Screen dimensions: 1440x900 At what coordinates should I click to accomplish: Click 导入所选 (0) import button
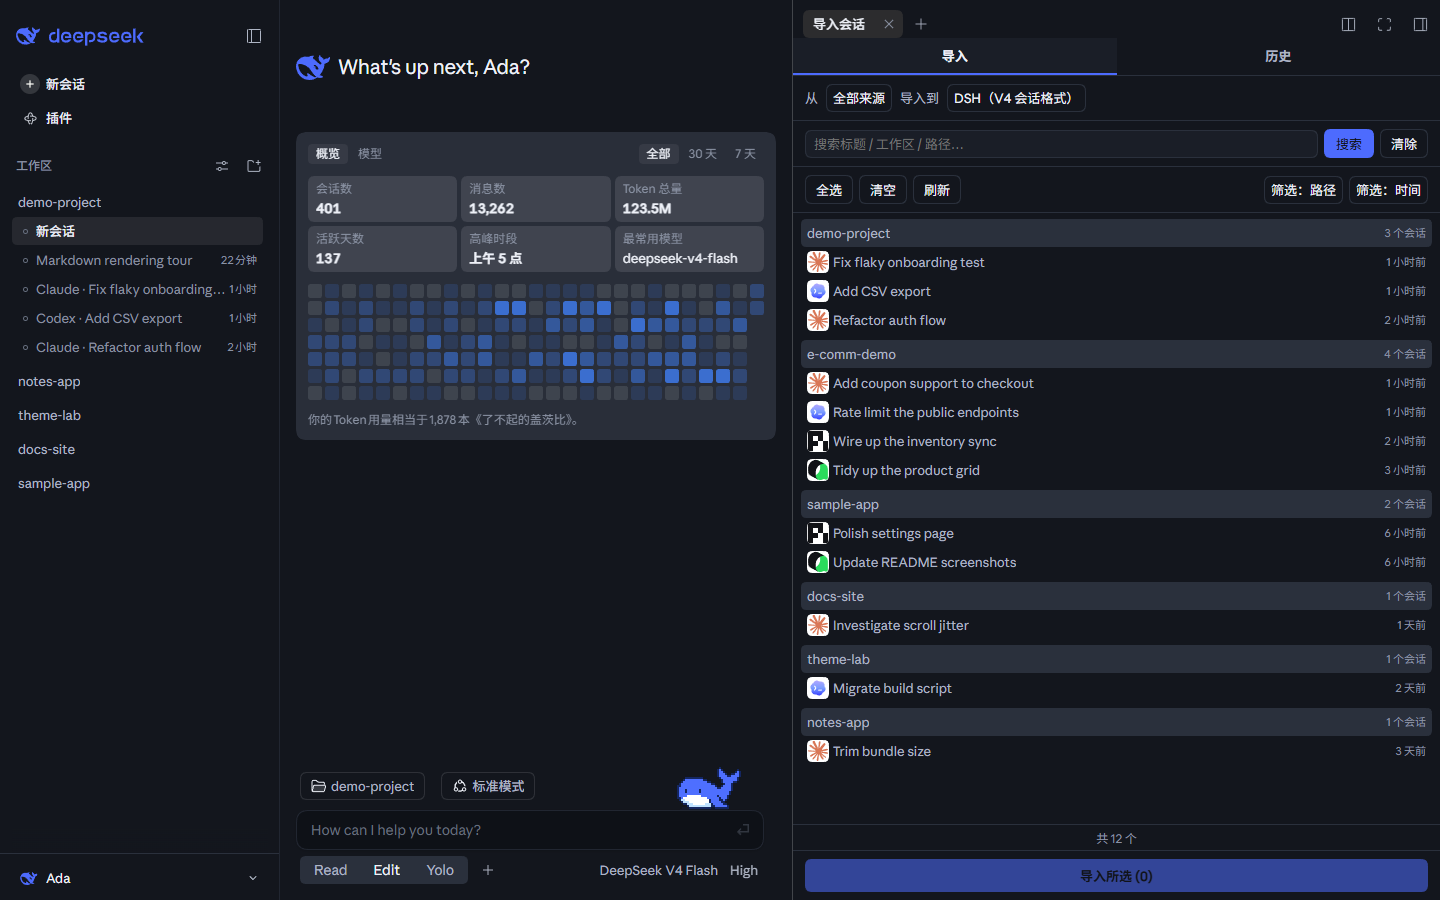tap(1116, 876)
